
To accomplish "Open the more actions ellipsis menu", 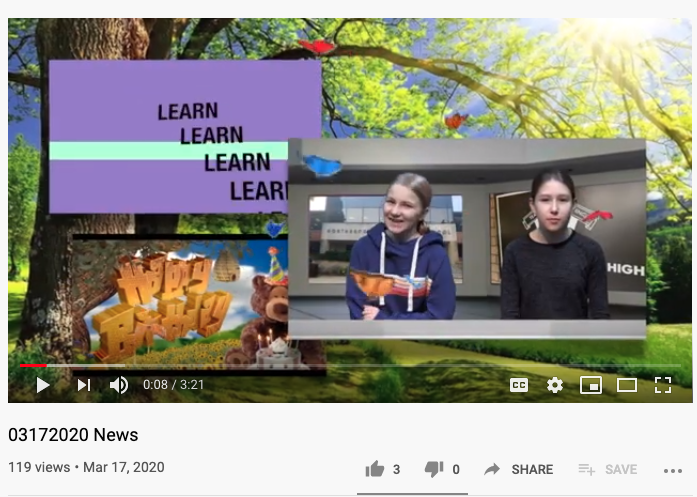I will [673, 471].
